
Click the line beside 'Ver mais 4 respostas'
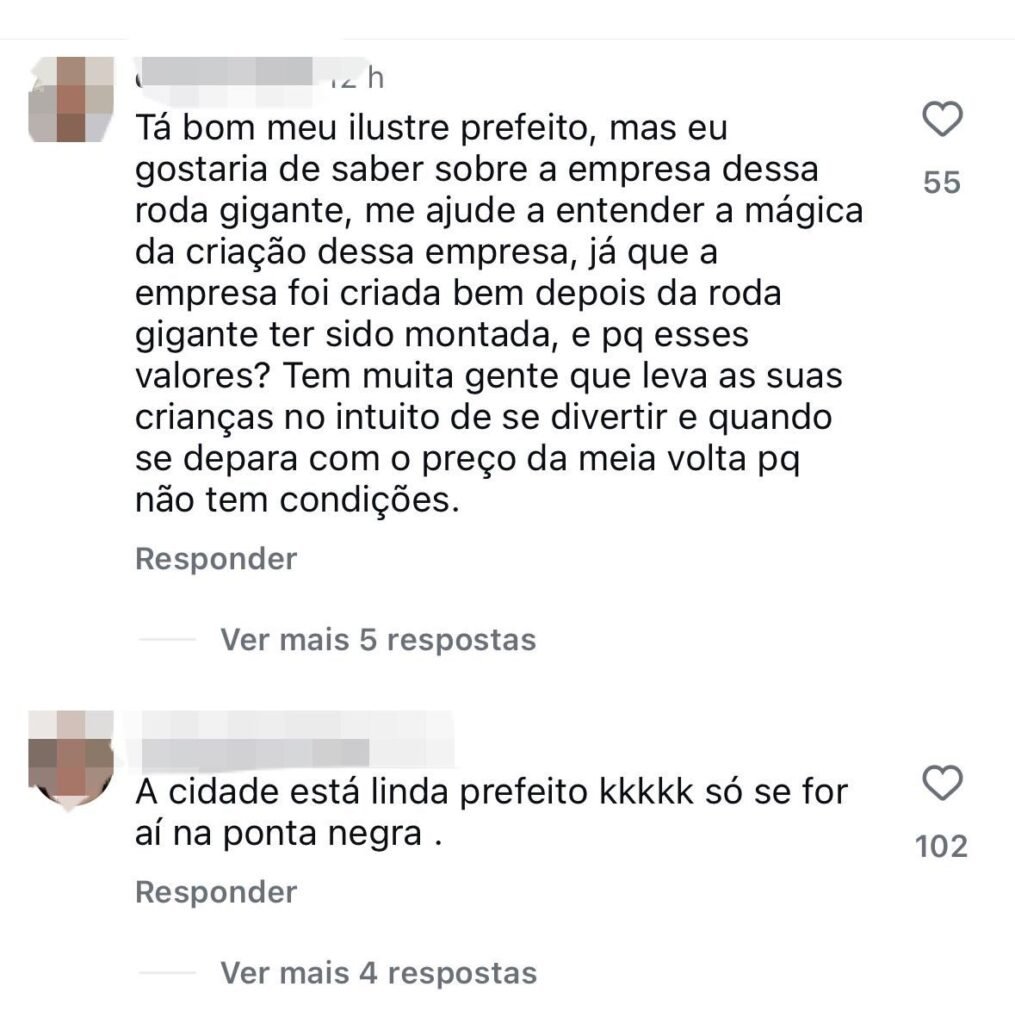pos(167,972)
